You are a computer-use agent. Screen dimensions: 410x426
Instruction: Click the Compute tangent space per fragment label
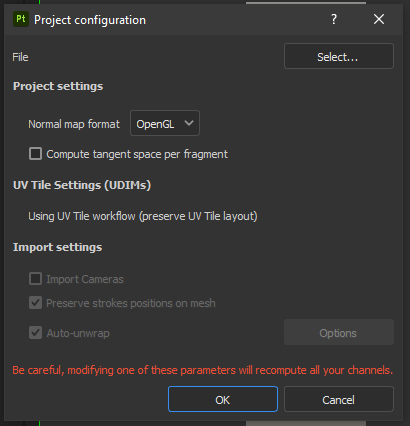[137, 154]
